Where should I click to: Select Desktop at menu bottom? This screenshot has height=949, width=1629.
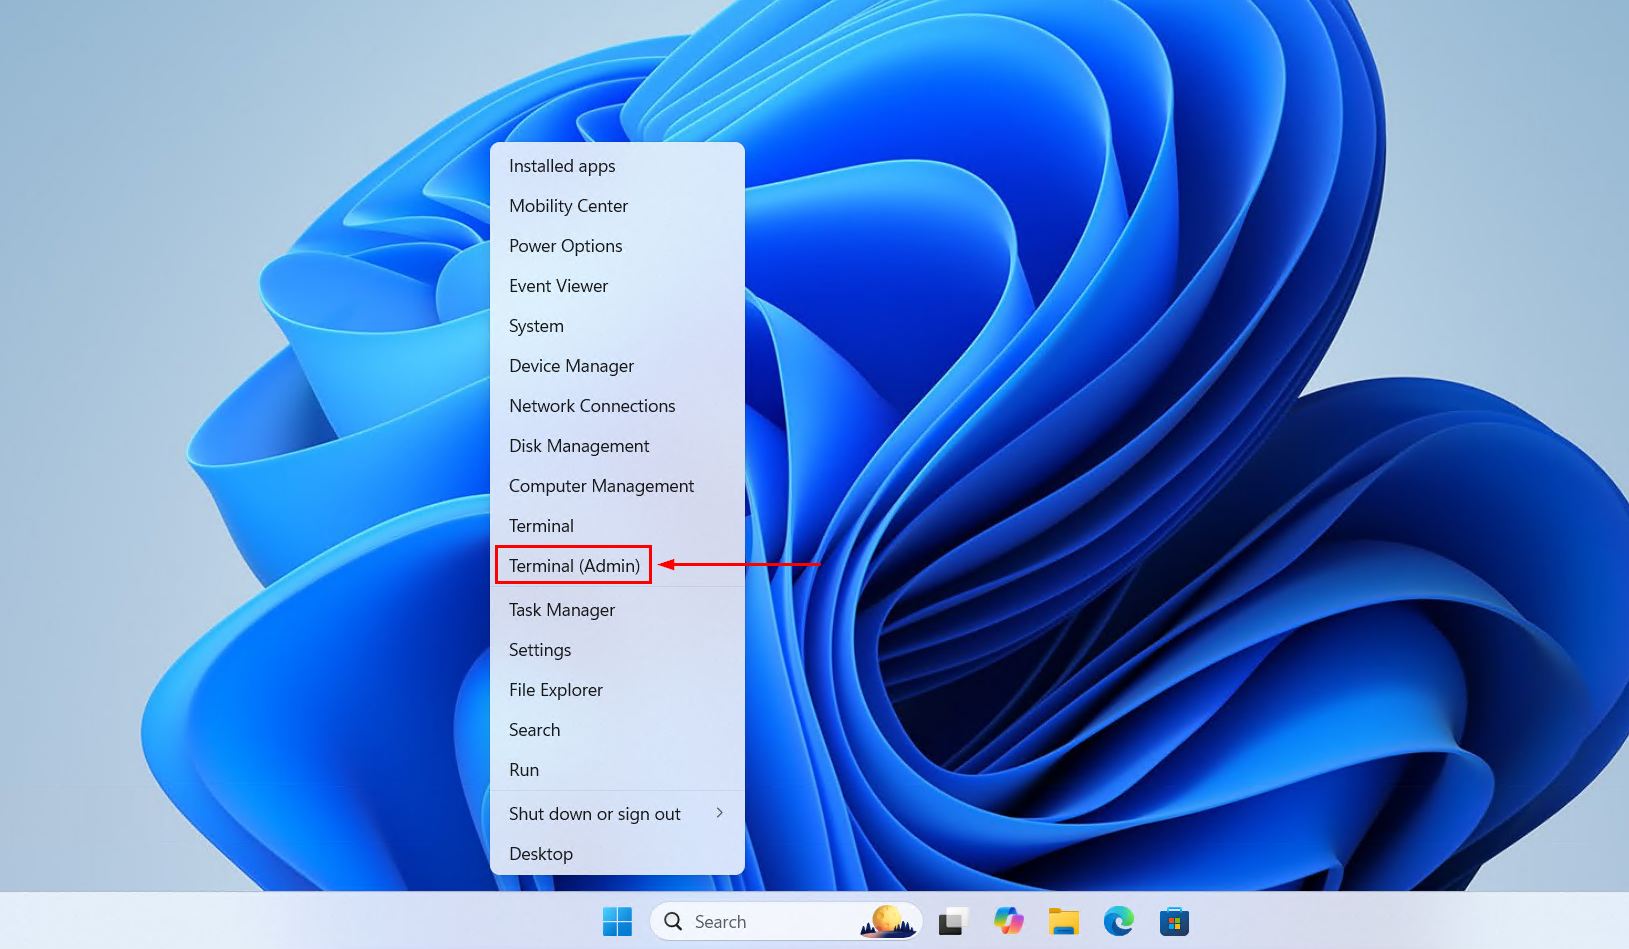tap(617, 854)
